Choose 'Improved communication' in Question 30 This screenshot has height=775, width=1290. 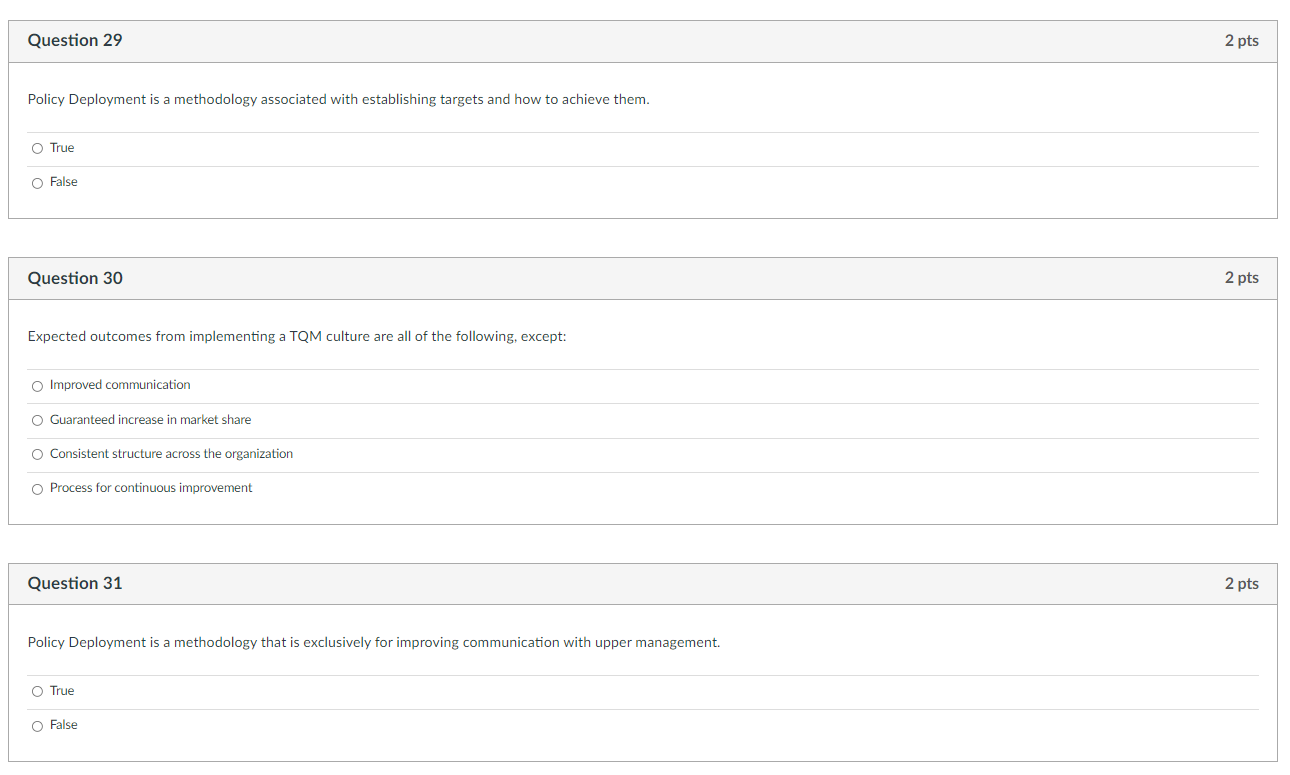click(37, 386)
